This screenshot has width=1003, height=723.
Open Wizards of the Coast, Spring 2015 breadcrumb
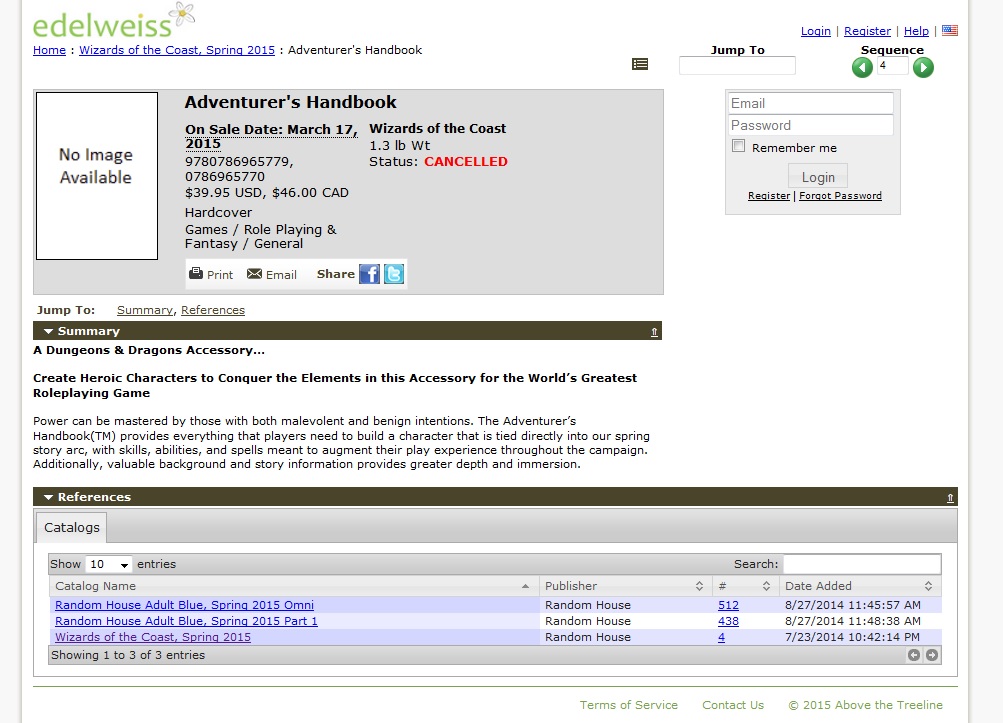pos(177,50)
